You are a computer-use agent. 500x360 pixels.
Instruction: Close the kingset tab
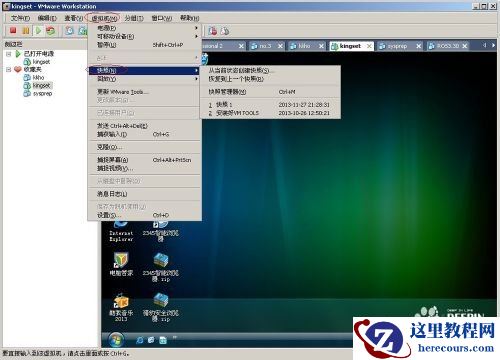click(x=369, y=46)
